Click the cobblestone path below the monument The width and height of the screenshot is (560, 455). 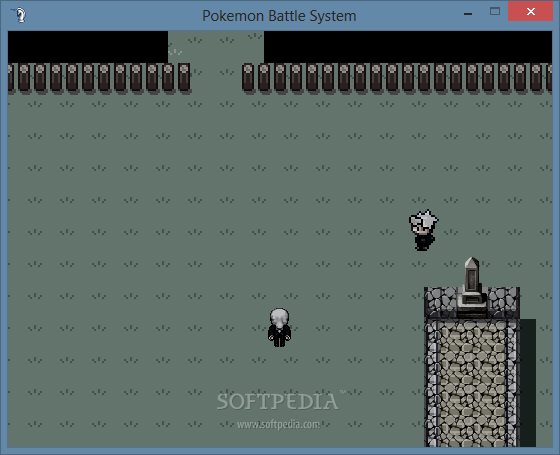(x=471, y=383)
